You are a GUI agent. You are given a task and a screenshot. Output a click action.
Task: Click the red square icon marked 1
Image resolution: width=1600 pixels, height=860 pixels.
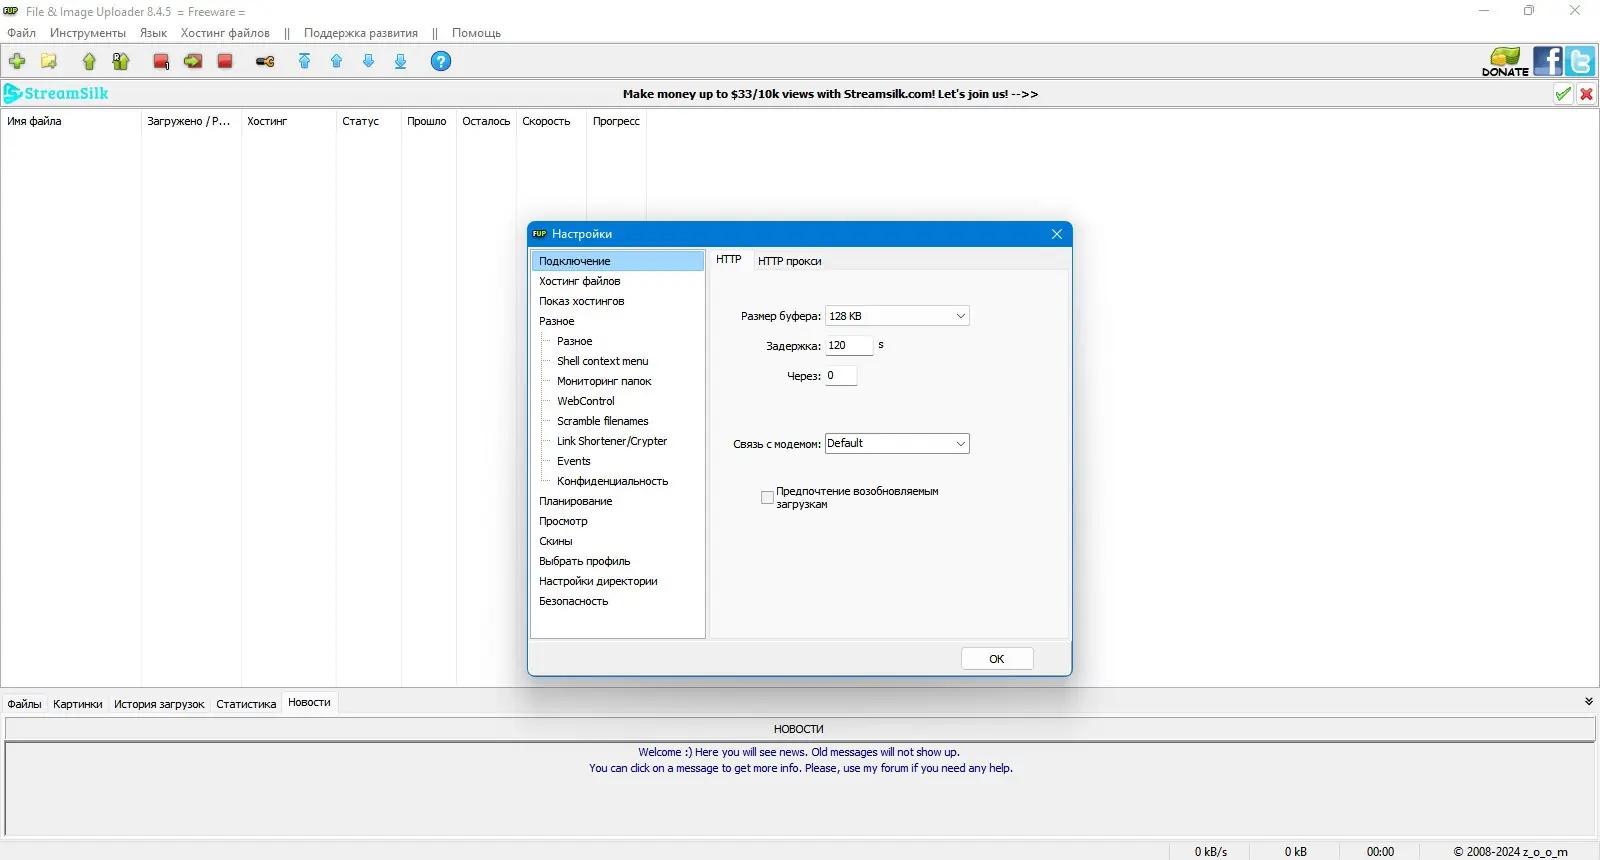point(161,61)
